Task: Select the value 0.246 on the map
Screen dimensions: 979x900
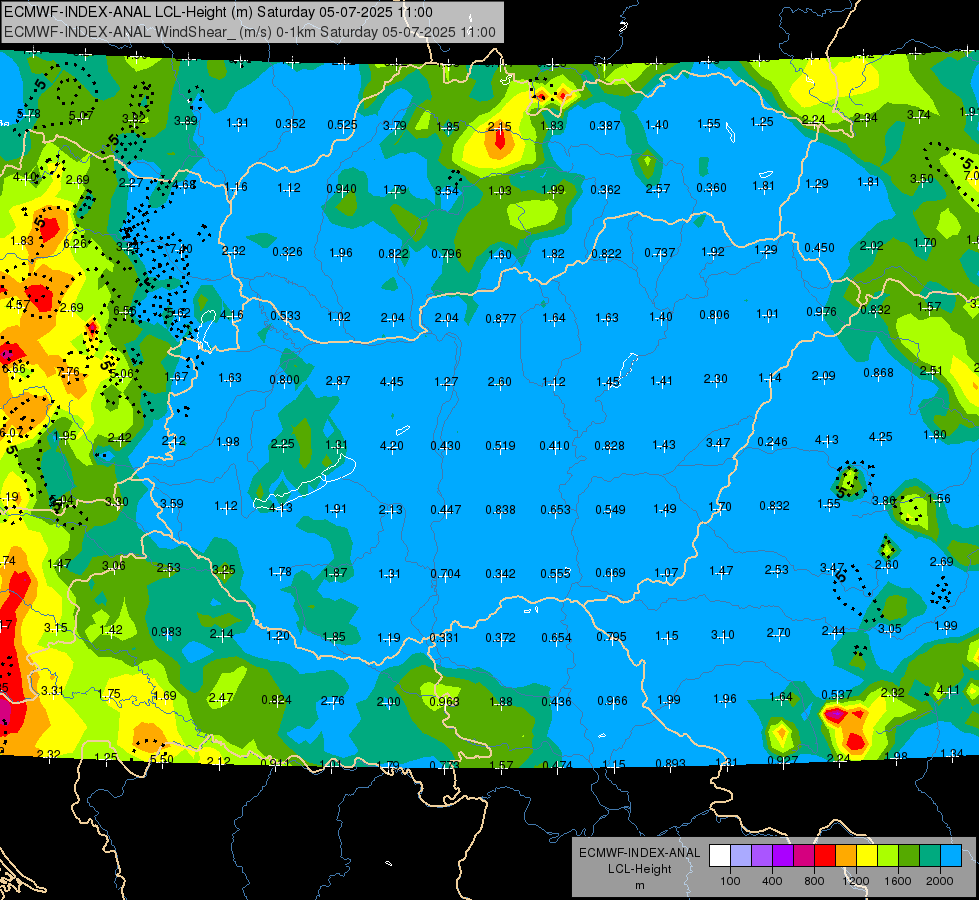Action: pyautogui.click(x=772, y=442)
